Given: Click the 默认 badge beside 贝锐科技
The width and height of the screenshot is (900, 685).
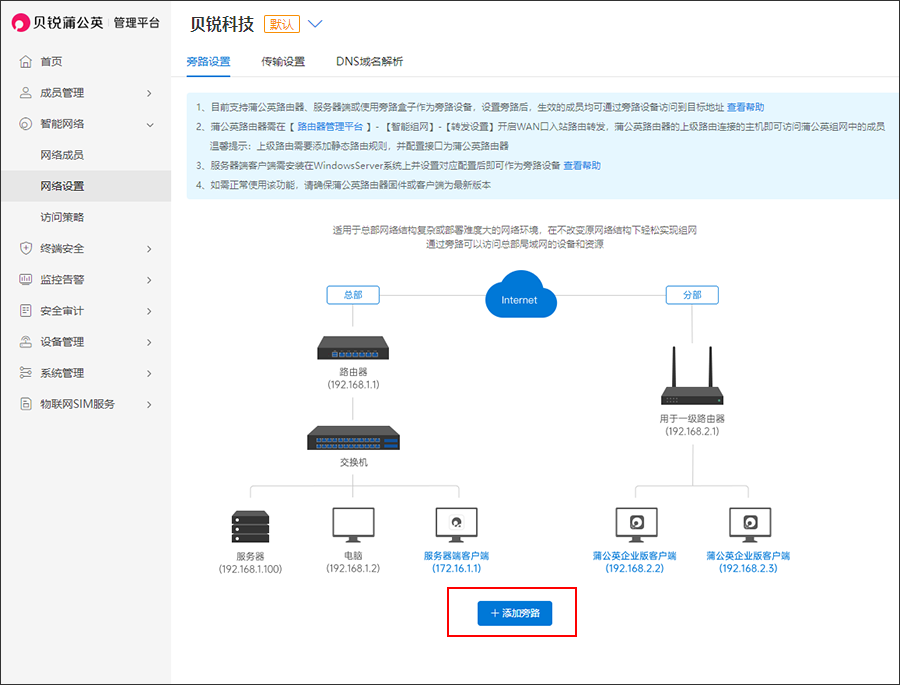Looking at the screenshot, I should [282, 24].
